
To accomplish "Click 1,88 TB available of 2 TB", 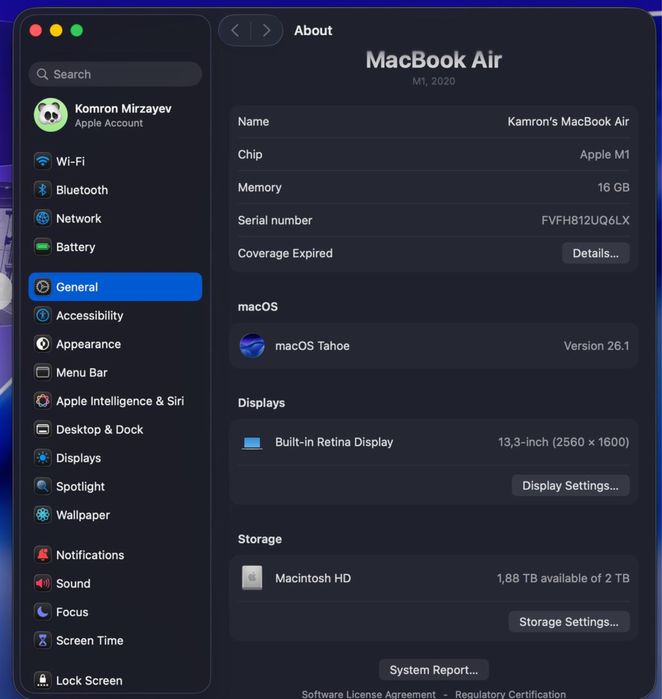I will point(563,578).
